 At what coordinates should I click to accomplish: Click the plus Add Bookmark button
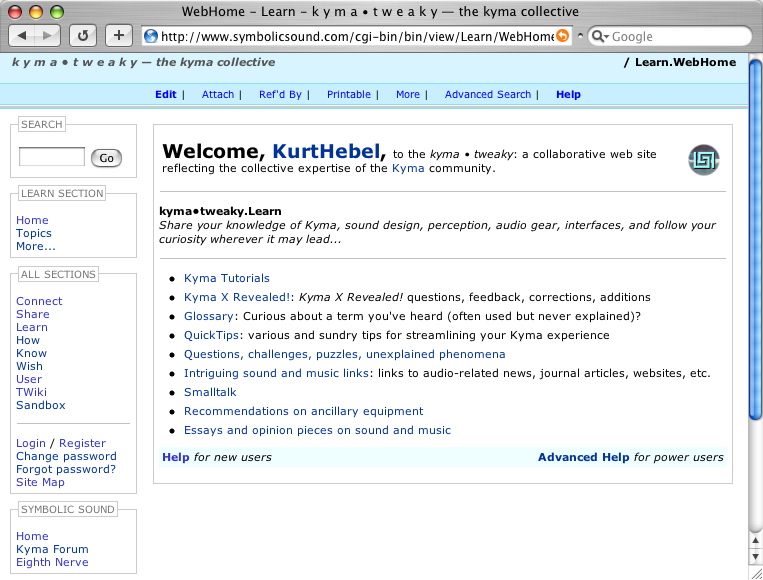click(119, 36)
